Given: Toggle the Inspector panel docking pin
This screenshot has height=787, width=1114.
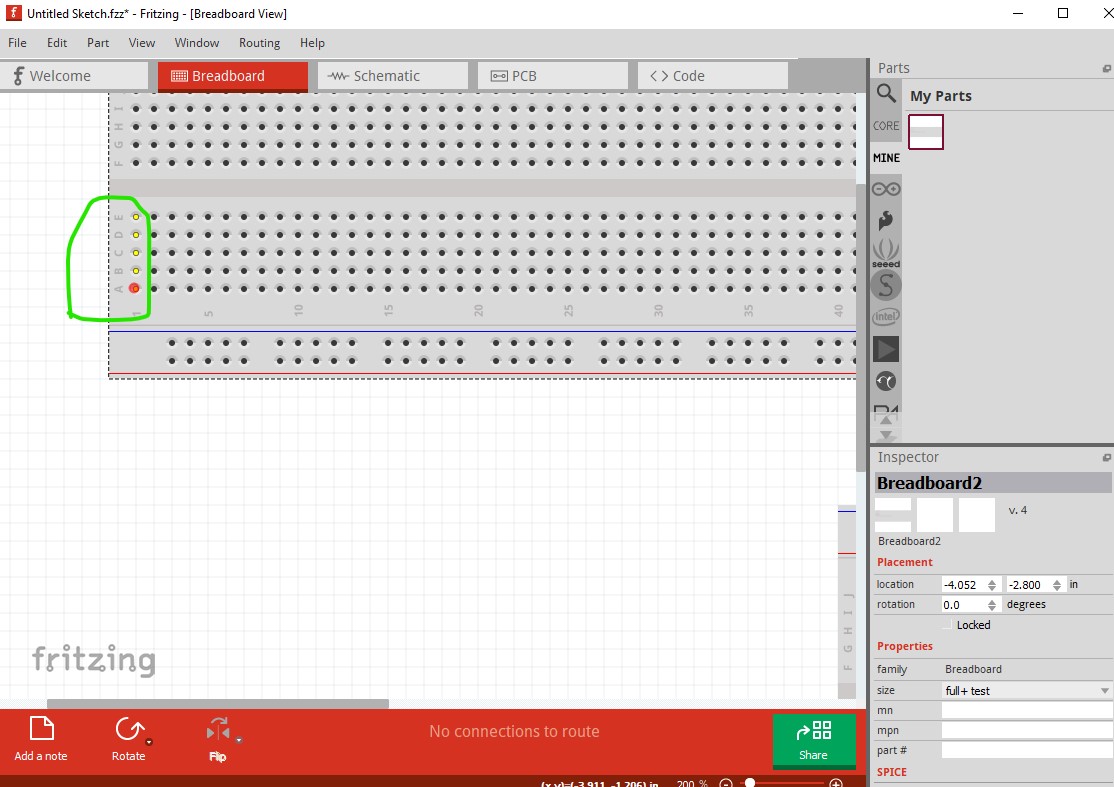Looking at the screenshot, I should point(1106,457).
